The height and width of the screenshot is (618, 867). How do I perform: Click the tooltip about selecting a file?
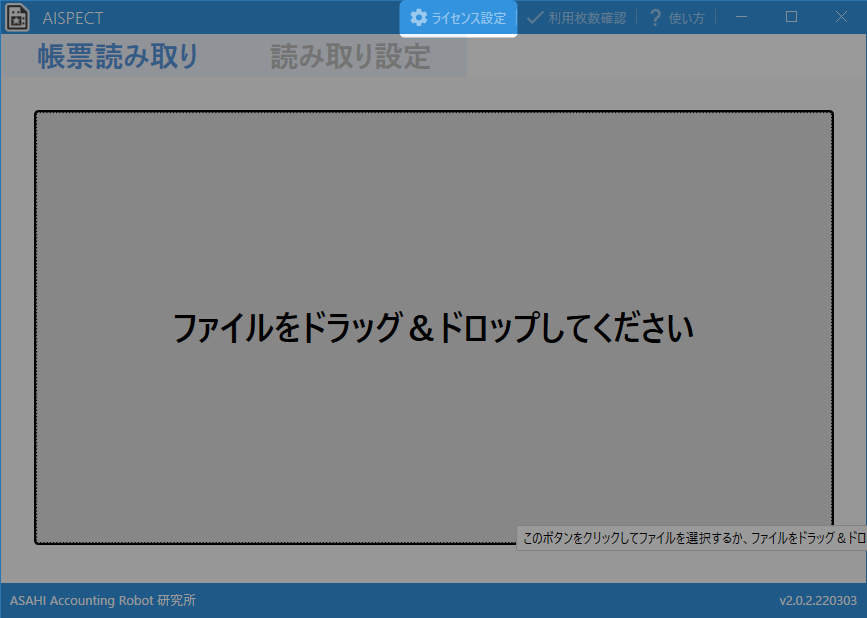click(x=692, y=538)
